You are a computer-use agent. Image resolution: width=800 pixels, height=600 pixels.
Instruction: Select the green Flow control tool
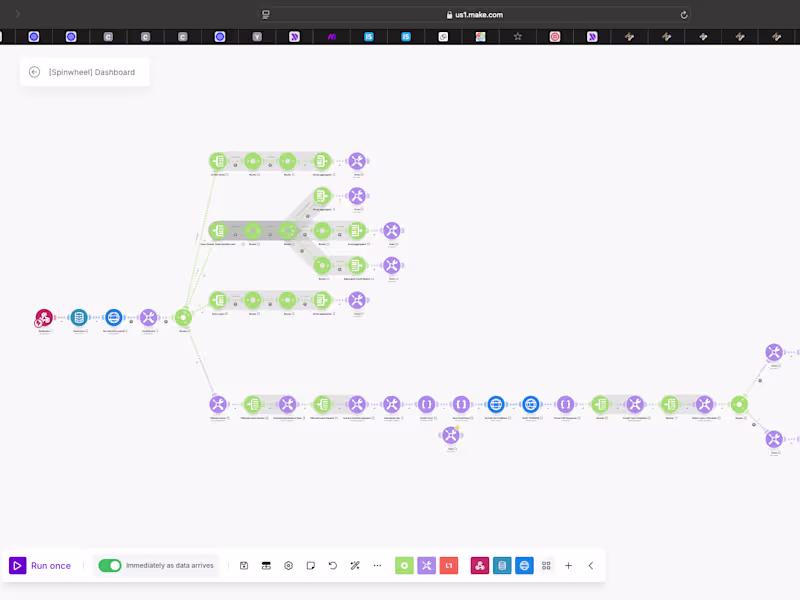(x=404, y=565)
